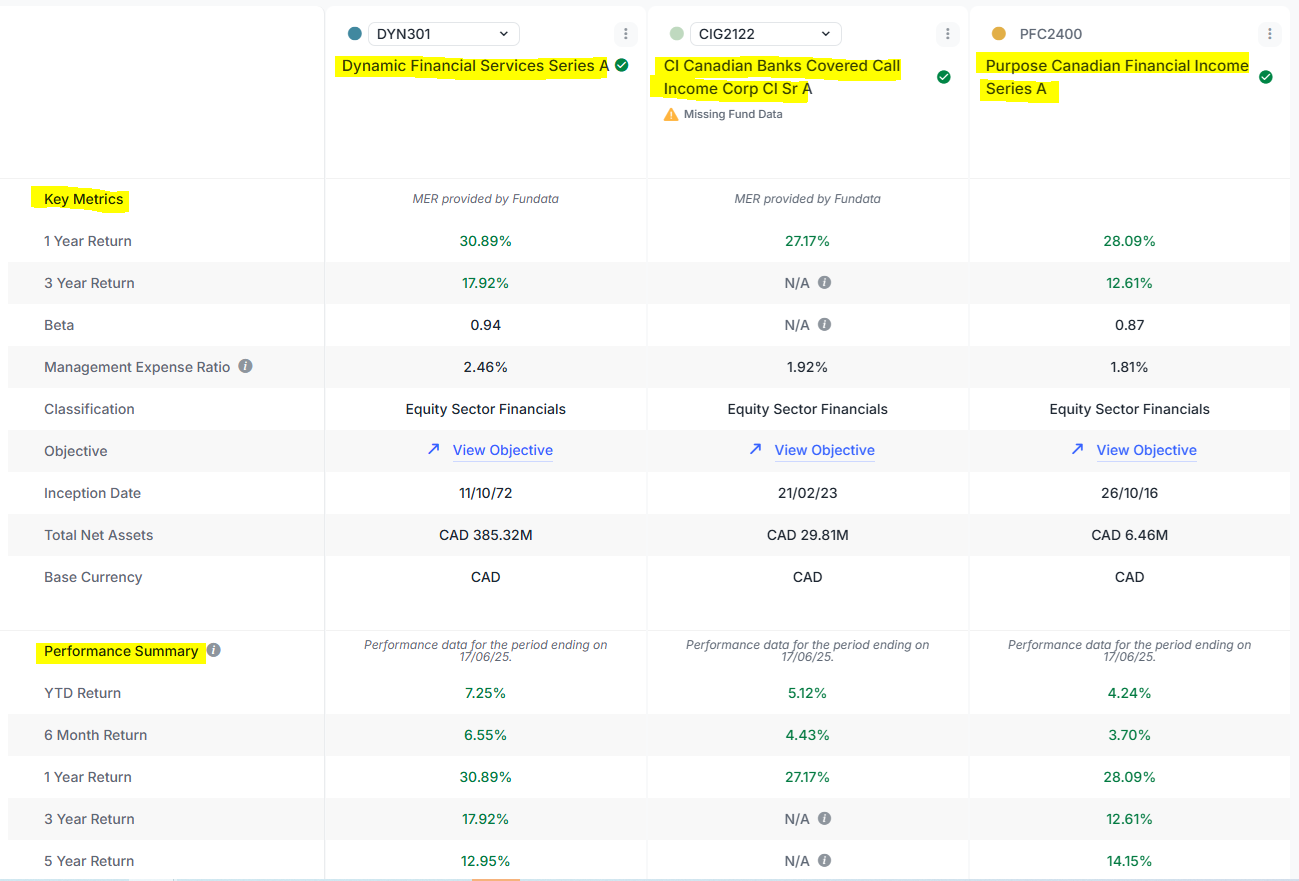Click info icon for CIG2122 Key Metrics 3 Year Return N/A
The height and width of the screenshot is (881, 1299).
(x=824, y=283)
